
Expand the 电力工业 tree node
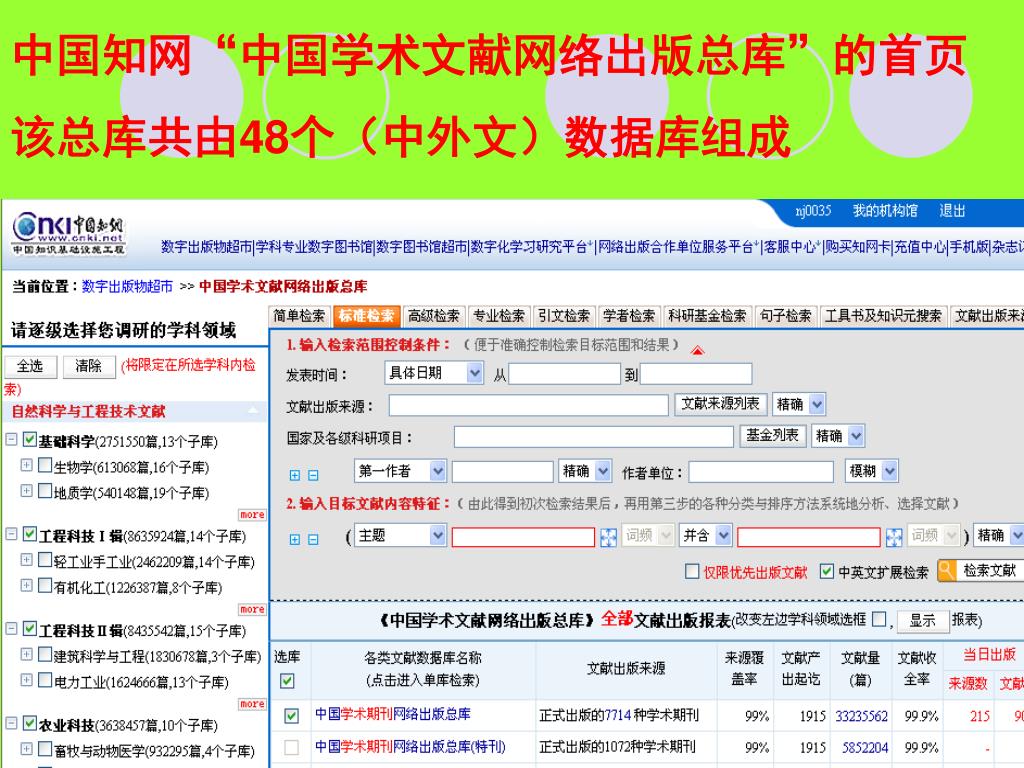click(26, 680)
